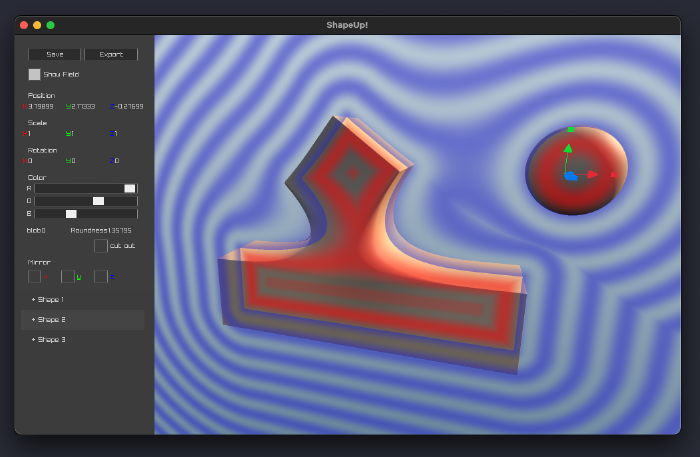Select the Position Z value -0.27699
Screen dimensions: 700x457
point(127,107)
